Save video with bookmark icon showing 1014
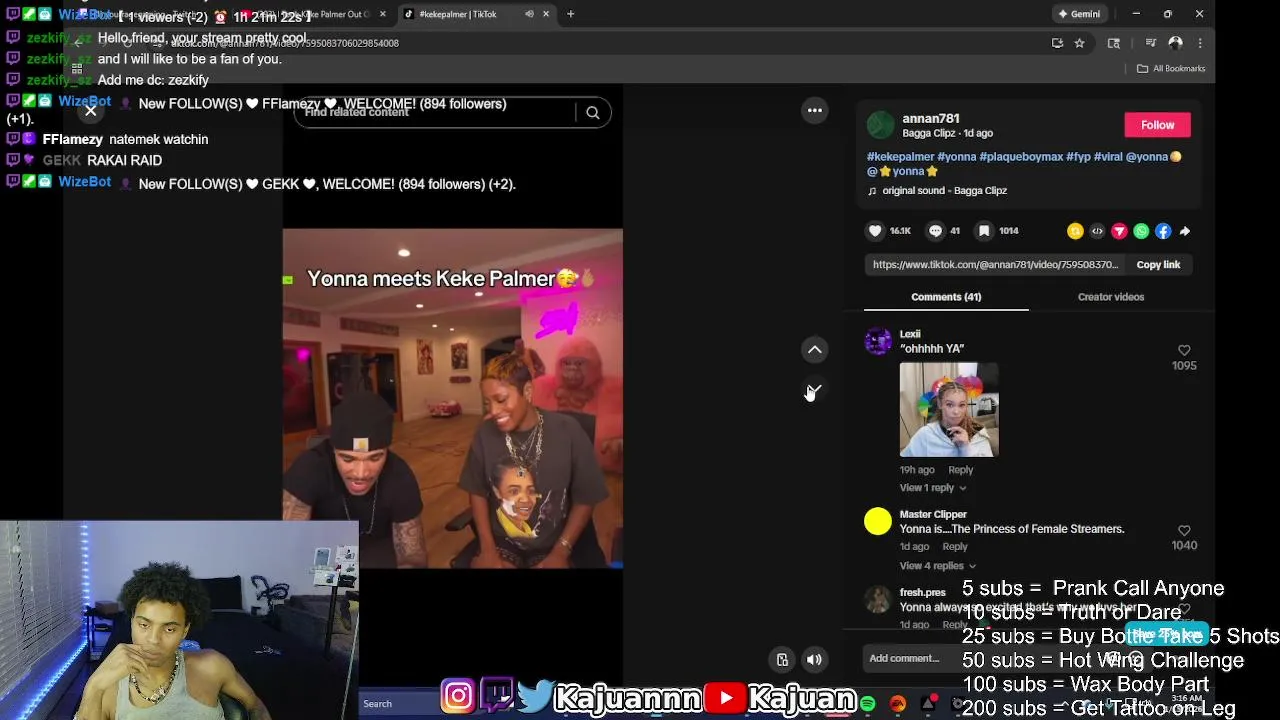 [984, 231]
